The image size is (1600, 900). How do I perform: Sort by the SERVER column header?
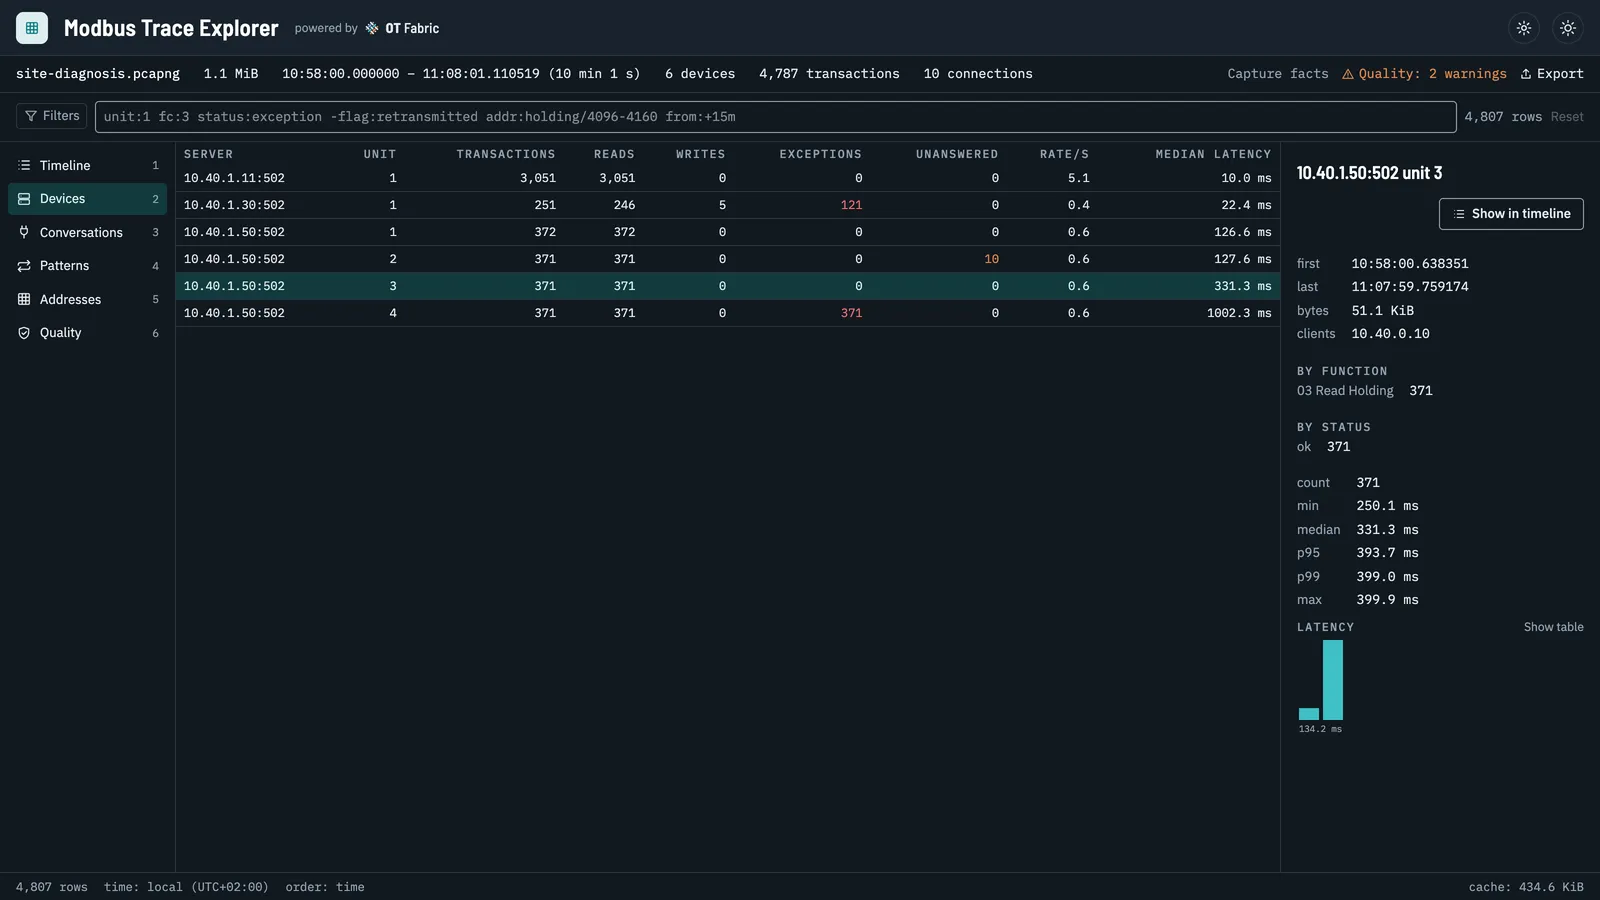208,154
